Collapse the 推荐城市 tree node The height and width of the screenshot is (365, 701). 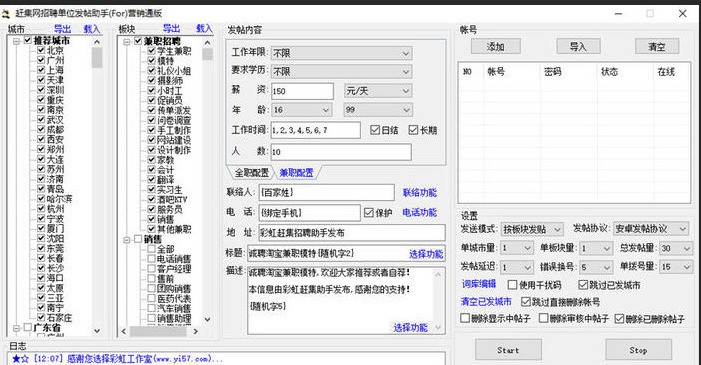[17, 41]
